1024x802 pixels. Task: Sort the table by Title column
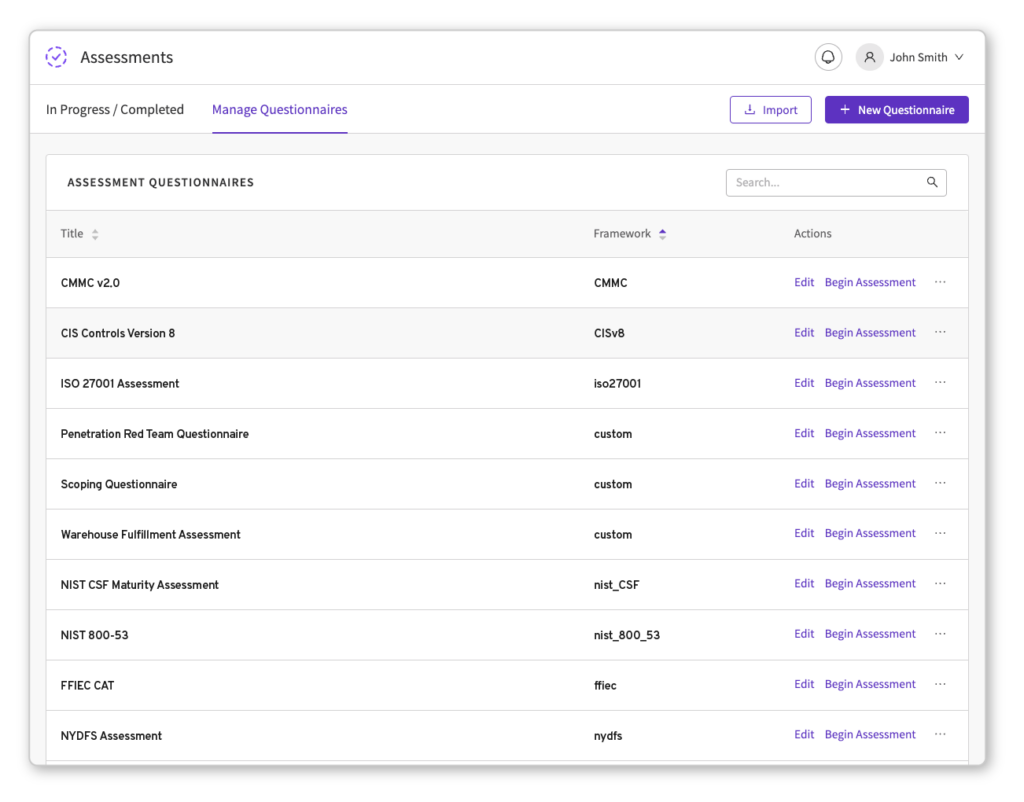(x=95, y=234)
